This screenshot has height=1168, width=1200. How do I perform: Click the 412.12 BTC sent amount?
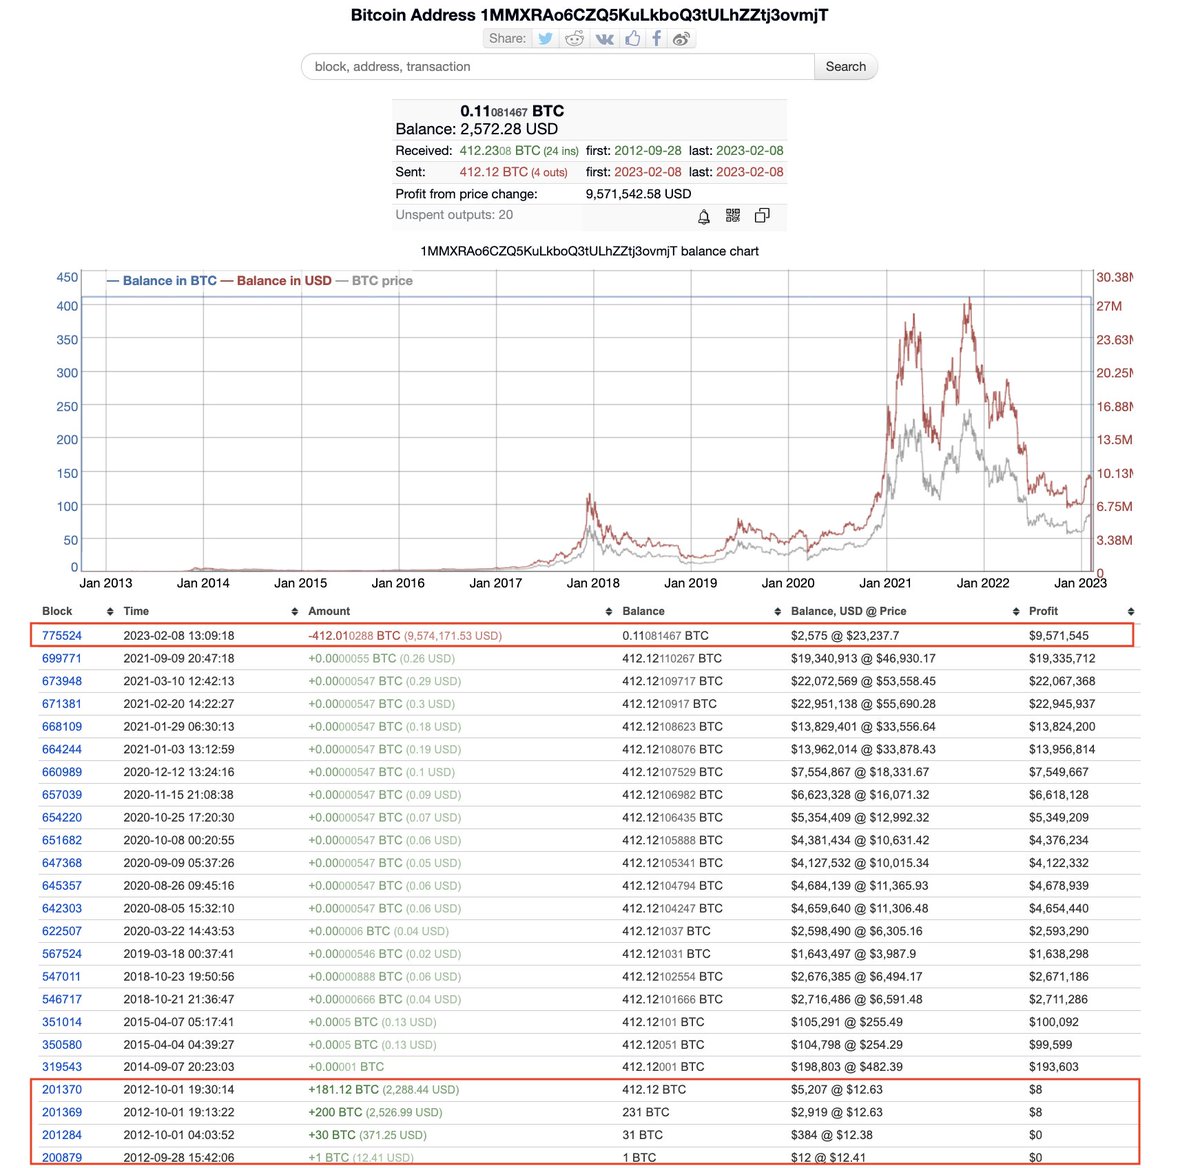tap(493, 172)
